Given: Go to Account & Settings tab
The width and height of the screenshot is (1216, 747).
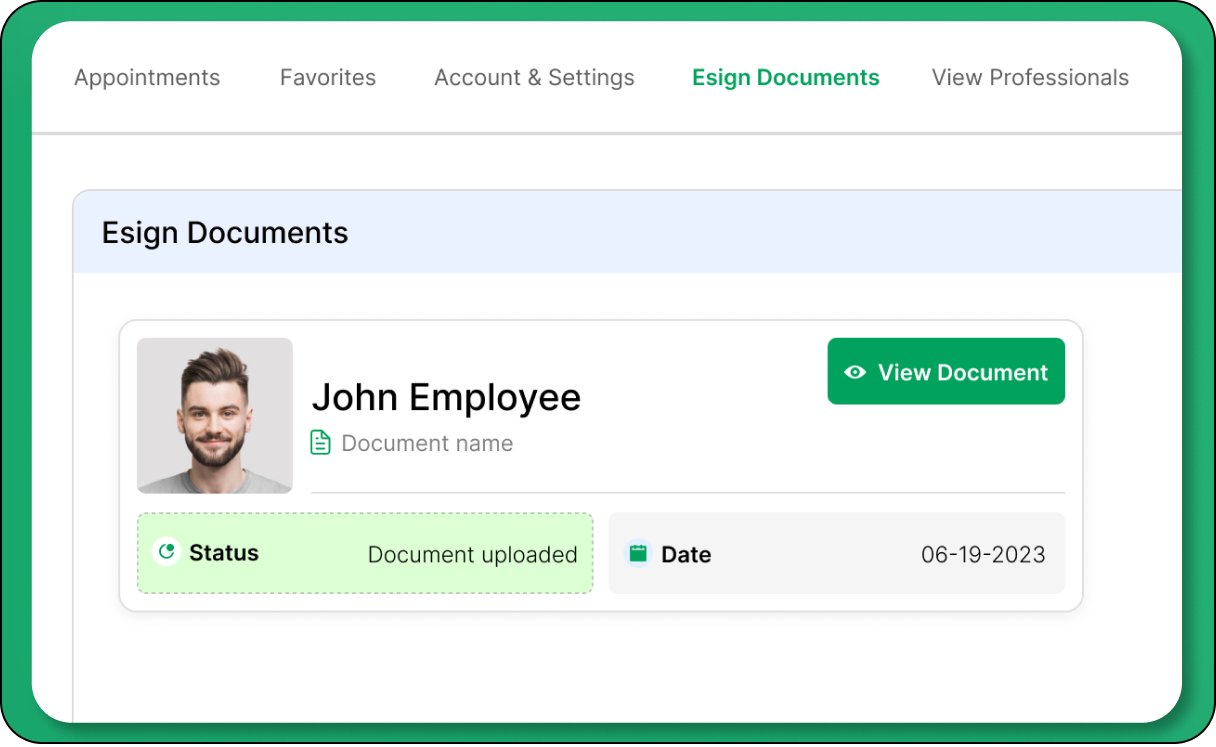Looking at the screenshot, I should click(x=534, y=78).
